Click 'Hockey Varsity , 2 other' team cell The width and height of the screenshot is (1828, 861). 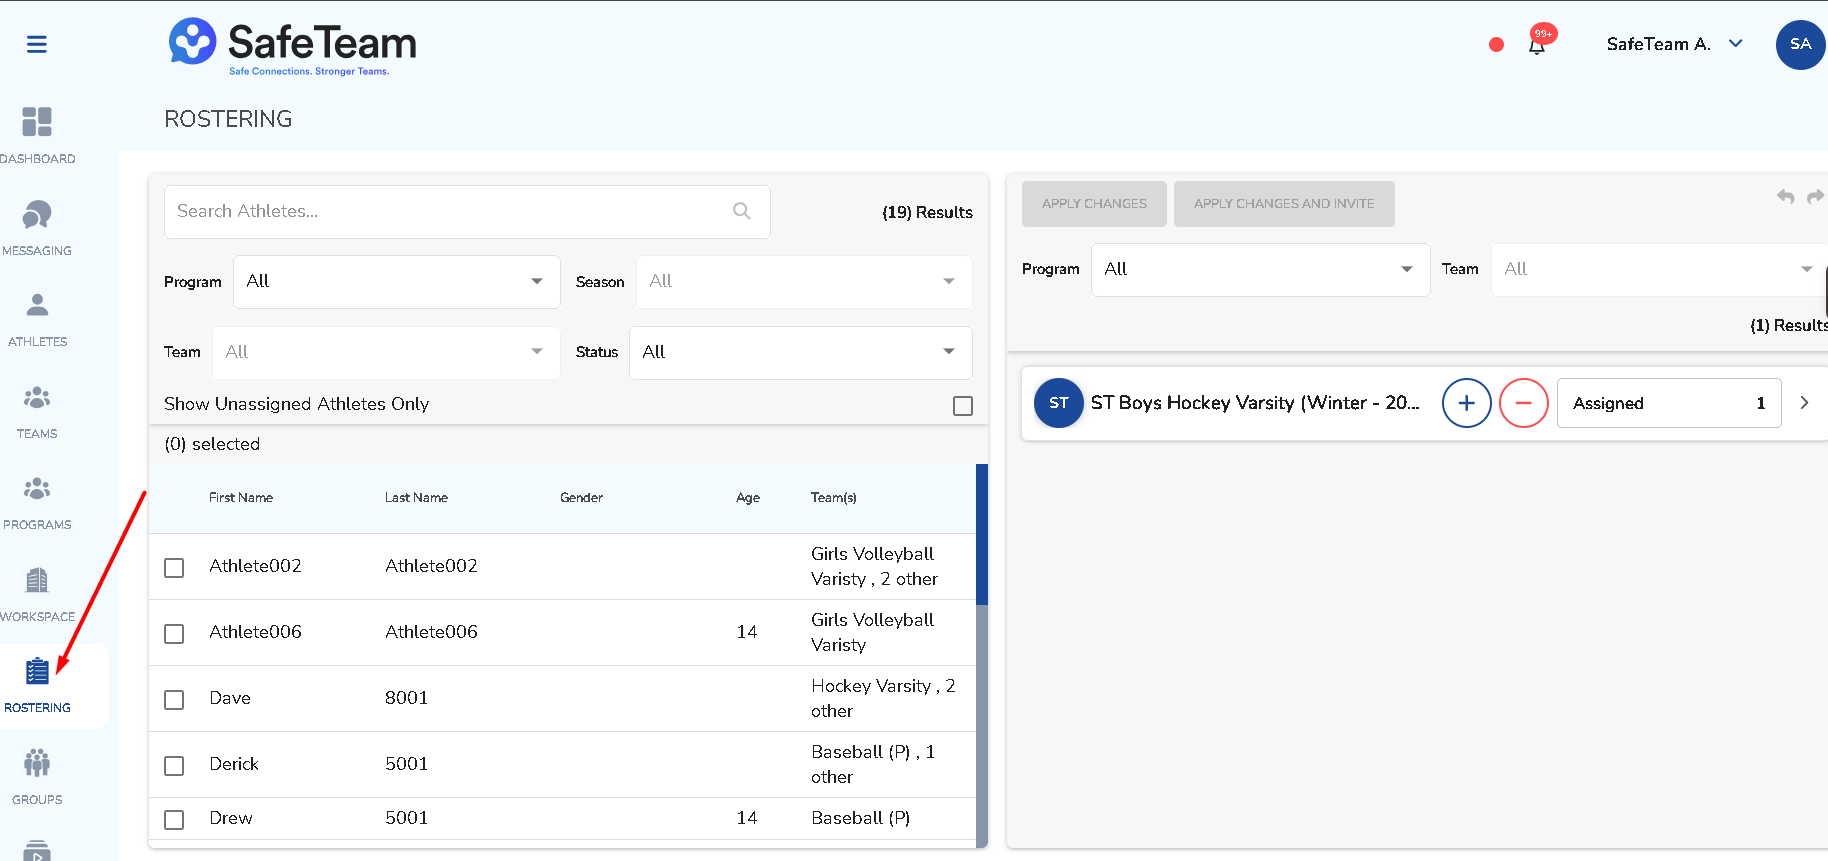tap(884, 698)
